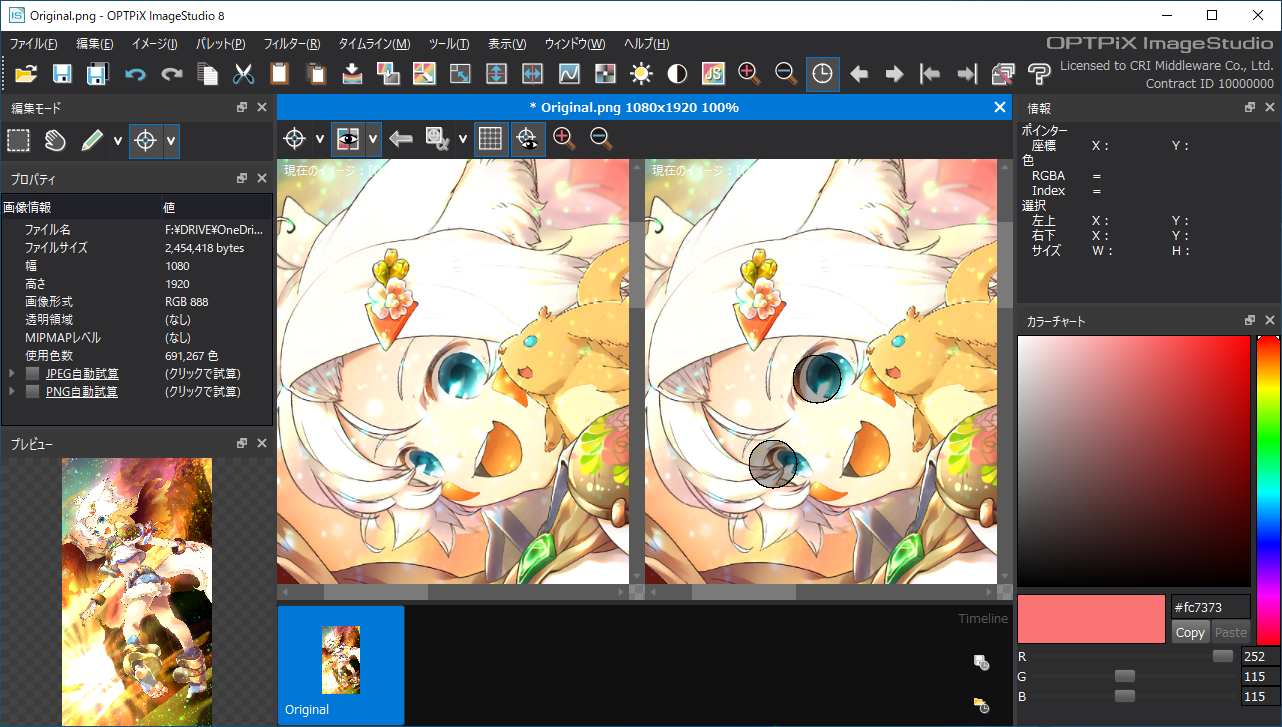Click the download-arrow import icon in main toolbar
The image size is (1282, 727).
coord(352,73)
